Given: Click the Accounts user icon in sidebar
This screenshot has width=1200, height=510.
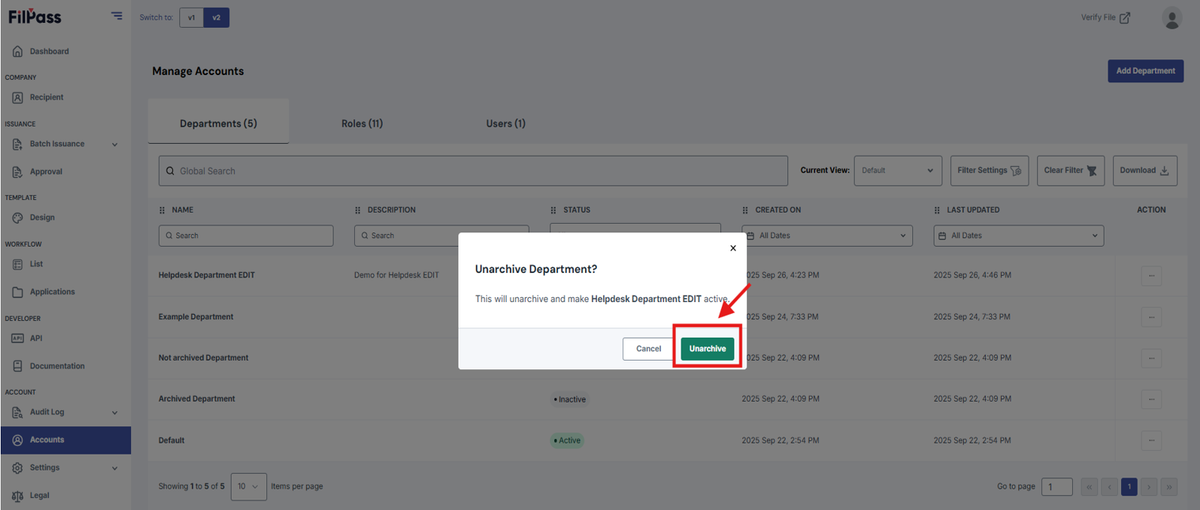Looking at the screenshot, I should [x=18, y=440].
